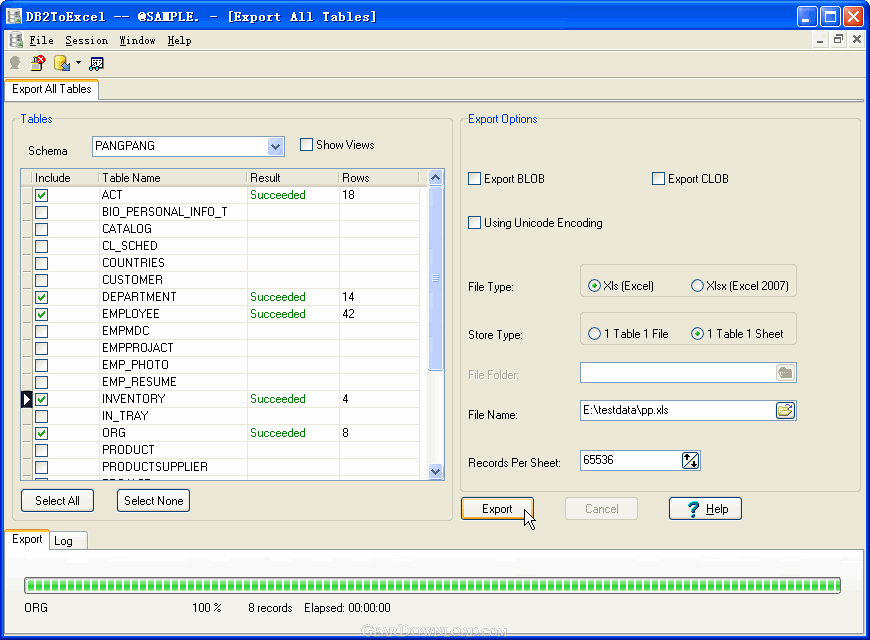
Task: Enable the Show Views checkbox
Action: [306, 145]
